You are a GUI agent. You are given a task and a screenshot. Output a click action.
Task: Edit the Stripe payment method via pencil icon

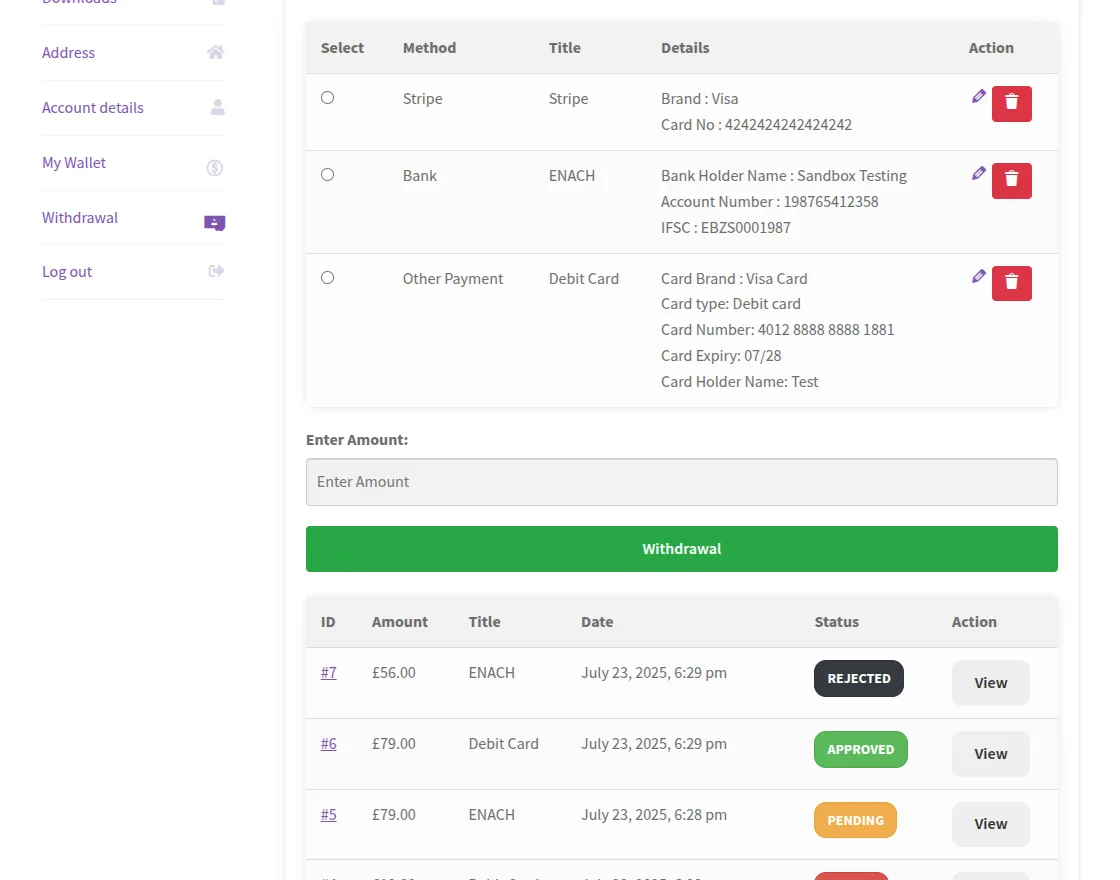pos(978,96)
